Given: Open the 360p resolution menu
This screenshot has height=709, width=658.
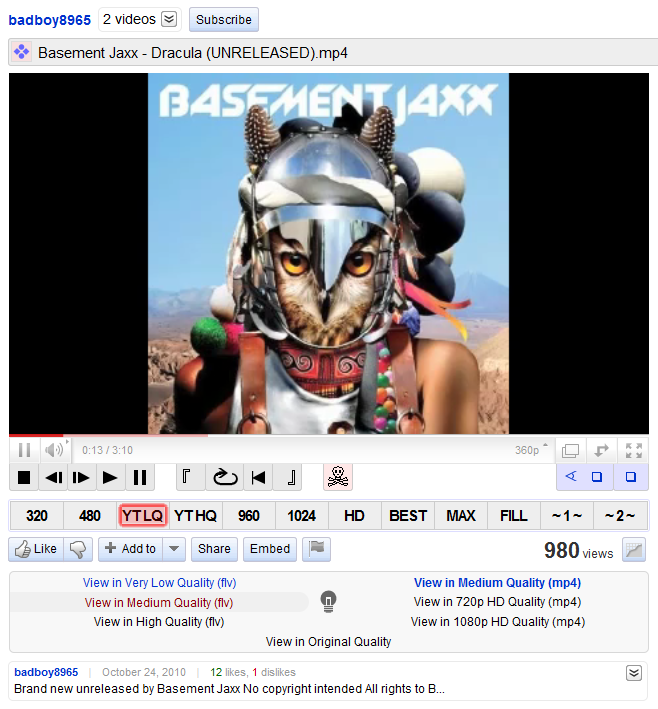Looking at the screenshot, I should point(530,450).
